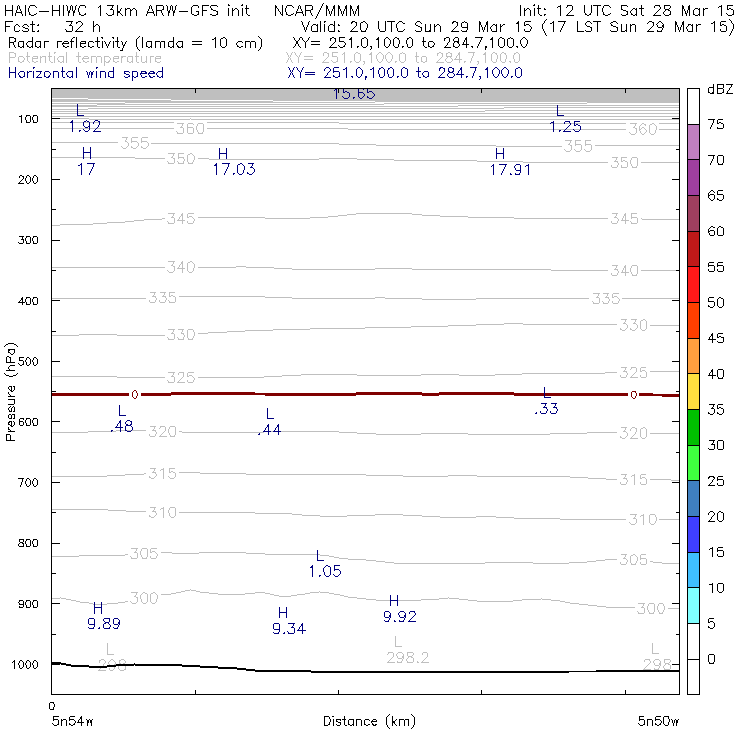
Task: Click the left '0' label on the red line
Action: pos(135,395)
